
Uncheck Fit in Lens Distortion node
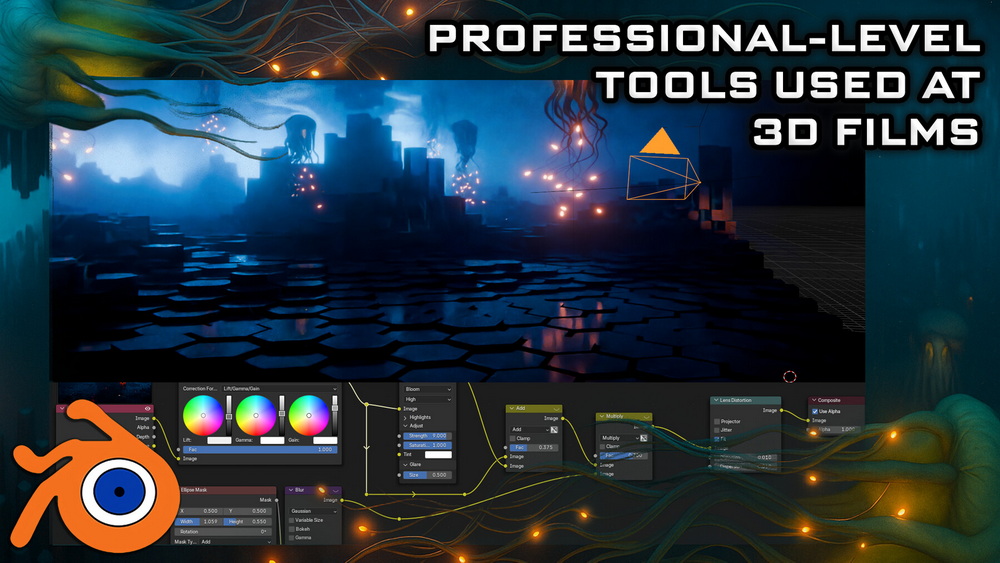pos(717,439)
